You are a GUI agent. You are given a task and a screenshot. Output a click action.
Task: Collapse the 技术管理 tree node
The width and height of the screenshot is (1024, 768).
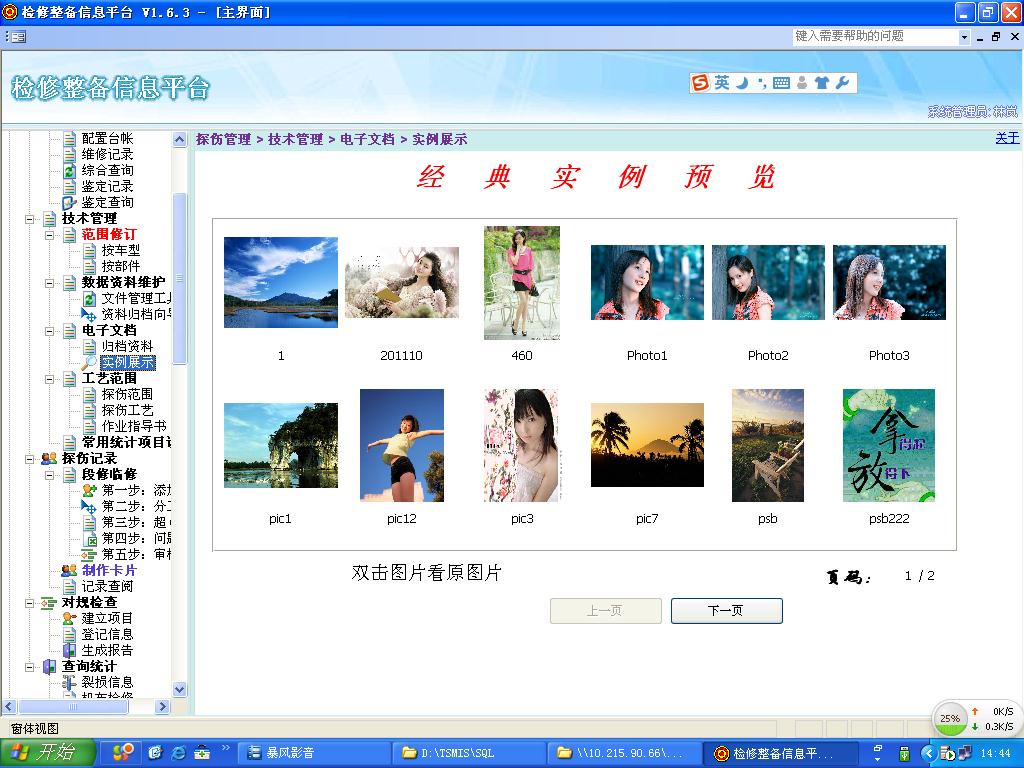[29, 218]
